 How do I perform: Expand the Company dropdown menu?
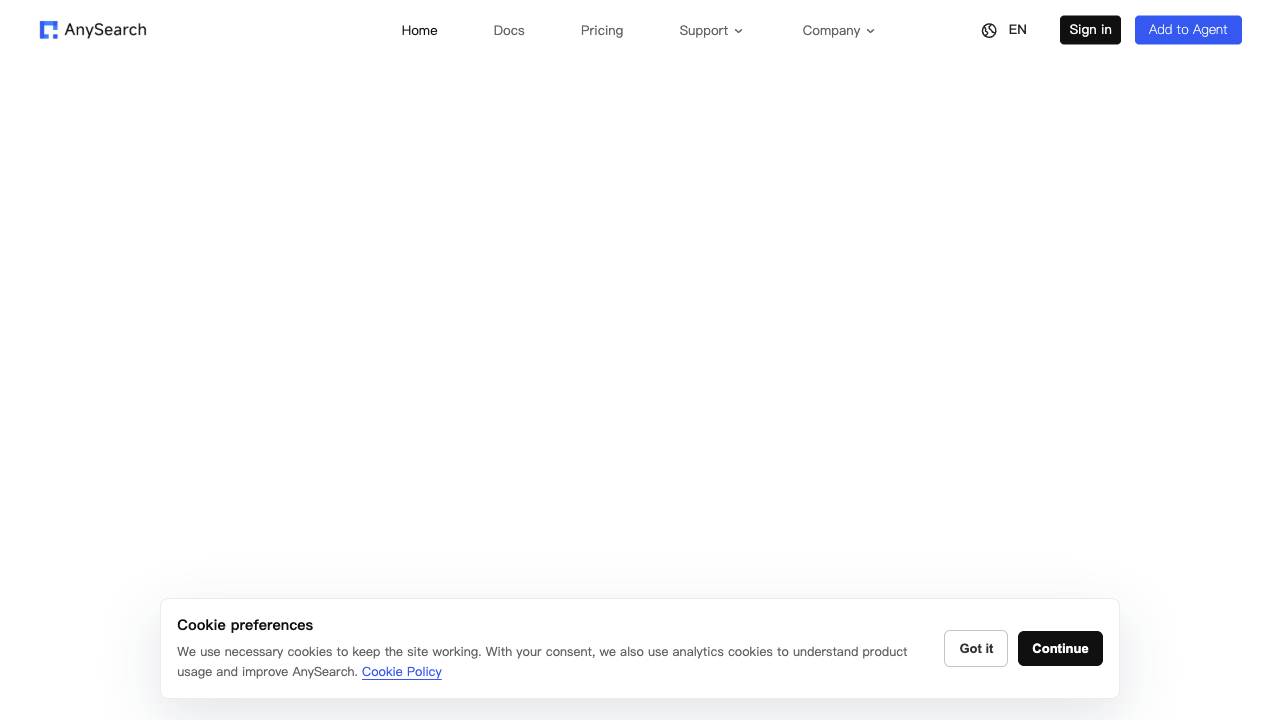[x=839, y=30]
